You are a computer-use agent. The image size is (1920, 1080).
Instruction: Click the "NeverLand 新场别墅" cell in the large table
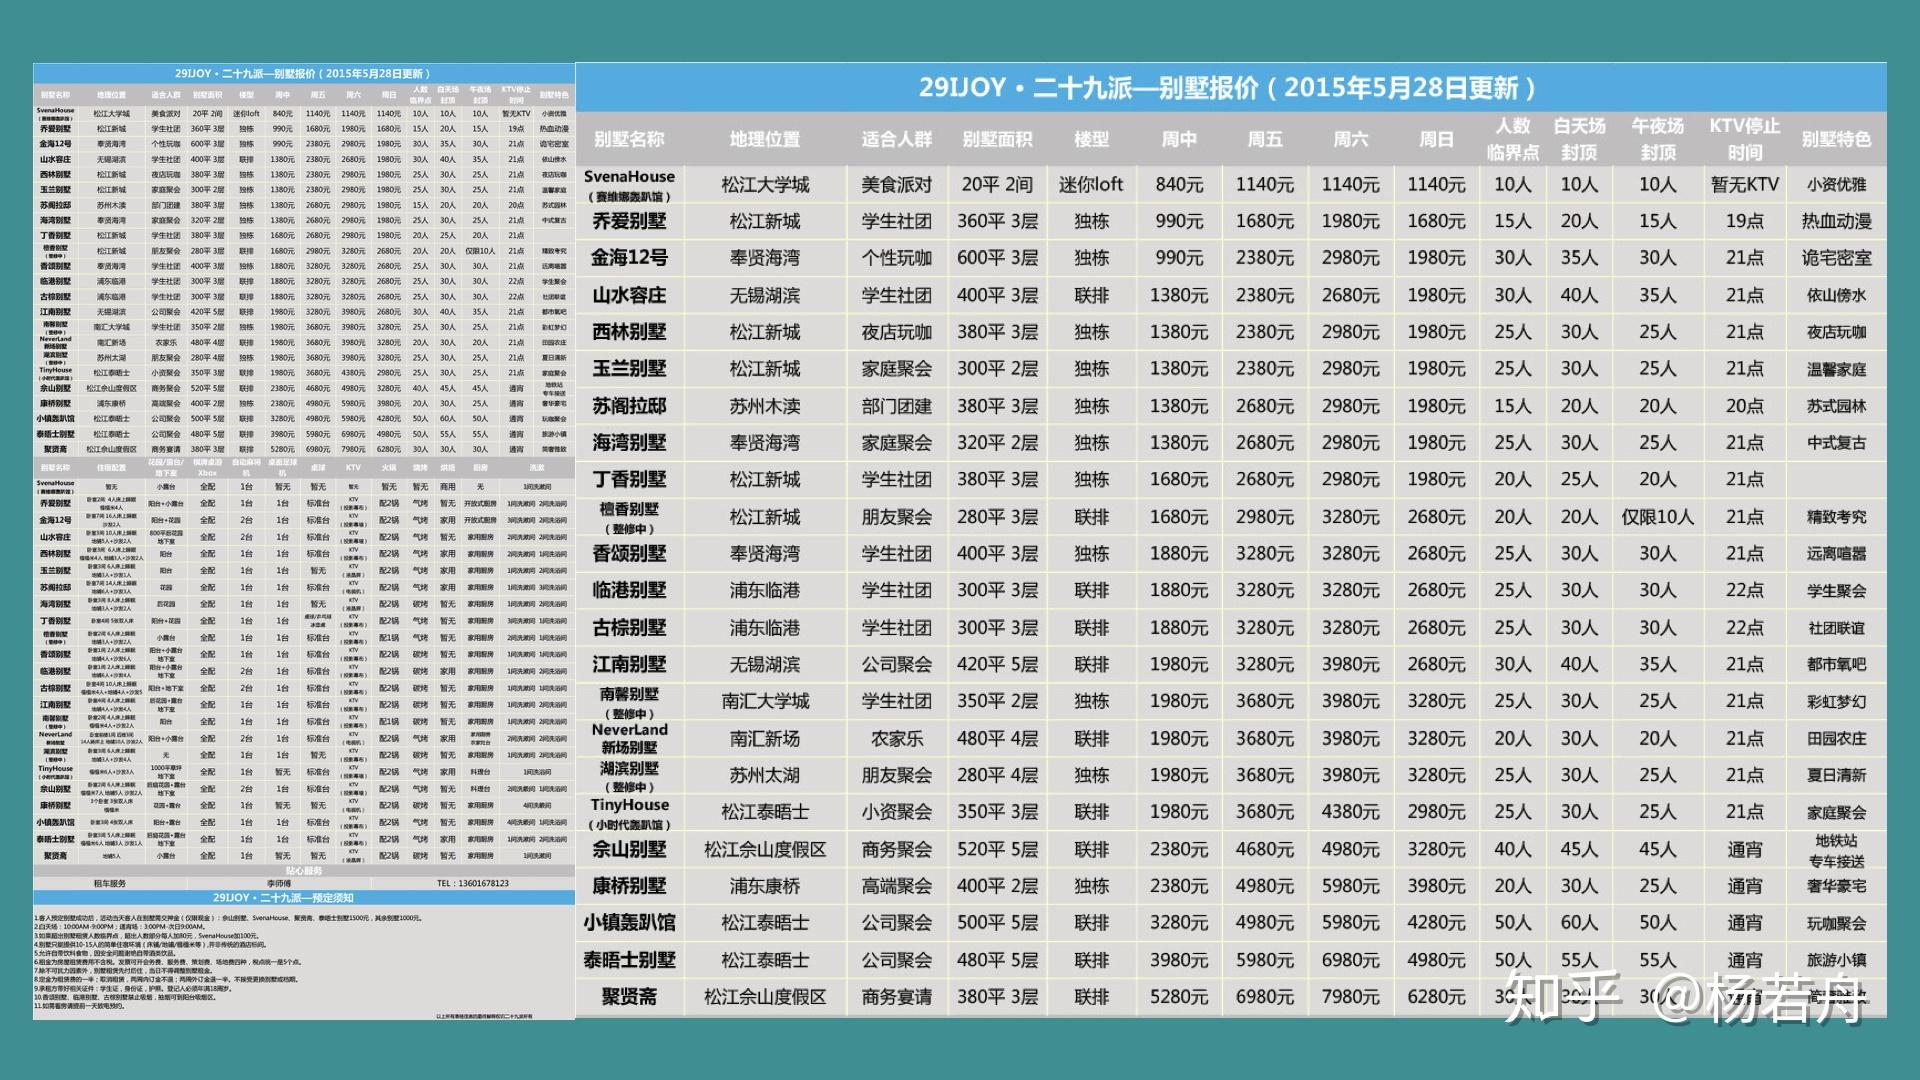tap(629, 738)
